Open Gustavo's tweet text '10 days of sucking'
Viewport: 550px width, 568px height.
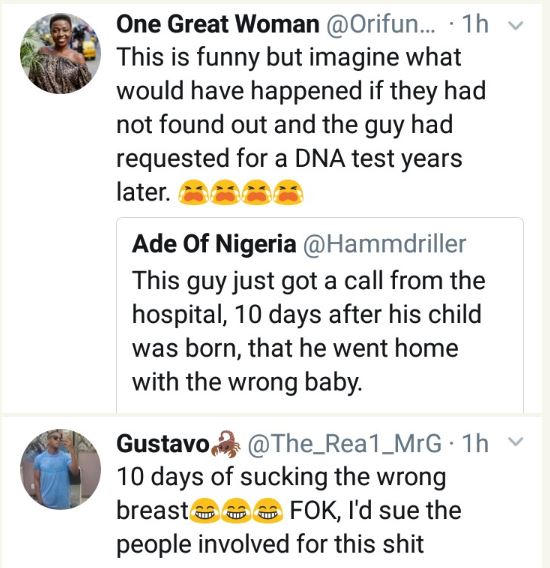point(289,510)
